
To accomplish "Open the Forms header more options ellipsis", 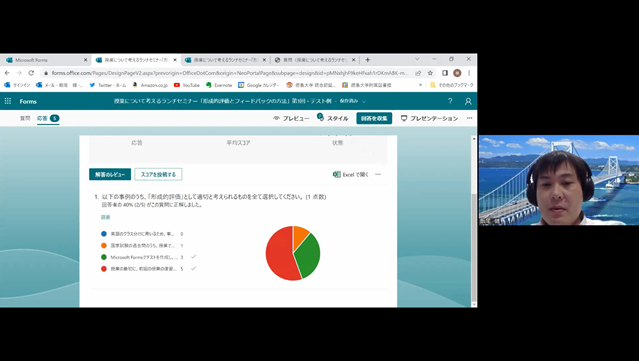I will coord(469,118).
